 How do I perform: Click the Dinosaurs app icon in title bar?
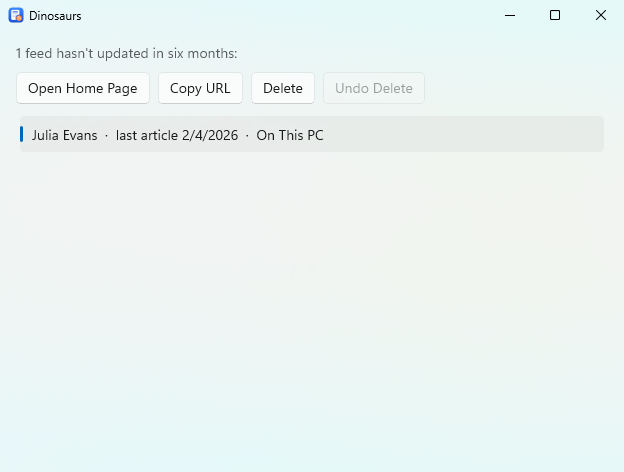click(x=16, y=16)
